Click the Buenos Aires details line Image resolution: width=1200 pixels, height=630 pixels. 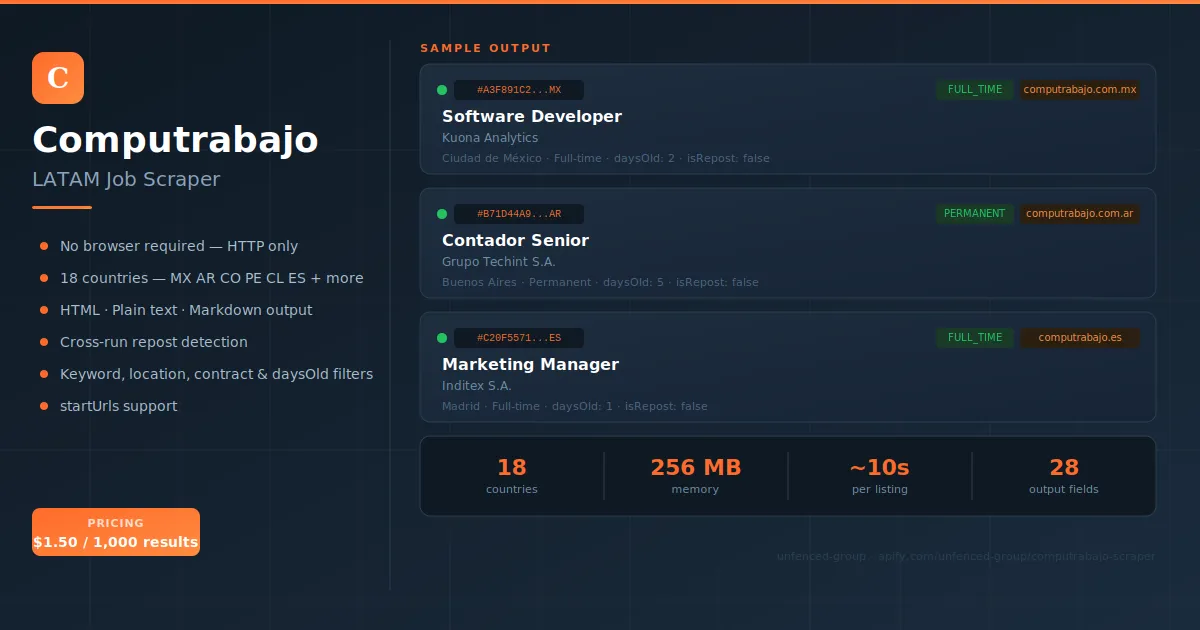pos(600,283)
